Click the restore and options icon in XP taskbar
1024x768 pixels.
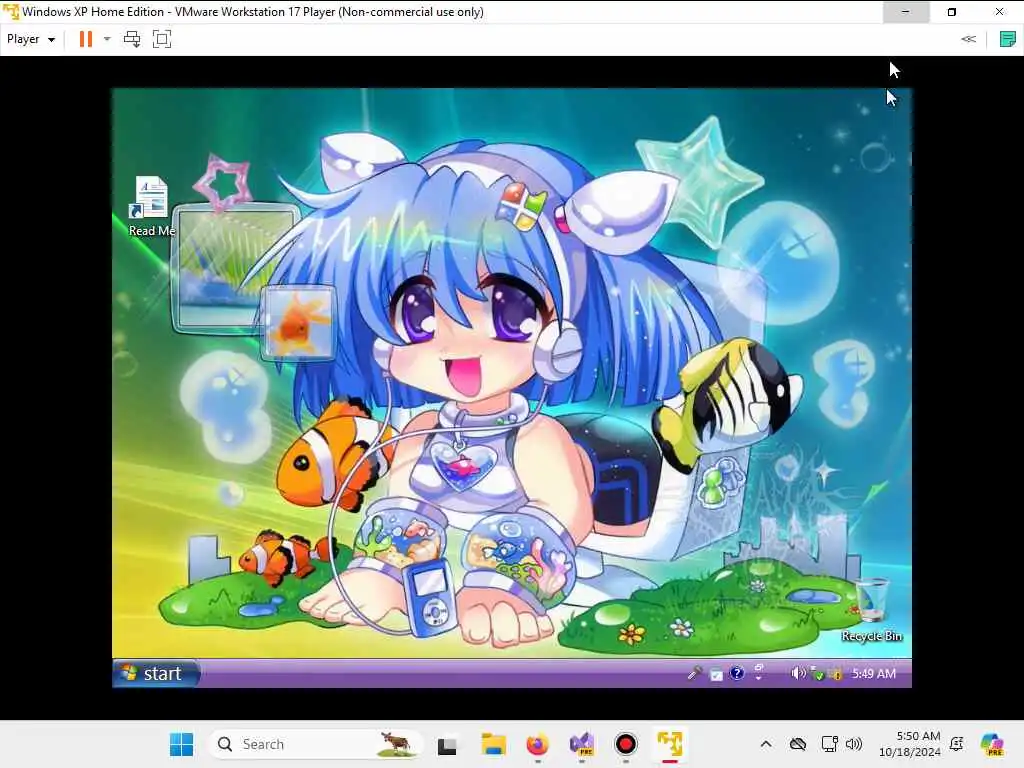tap(759, 673)
